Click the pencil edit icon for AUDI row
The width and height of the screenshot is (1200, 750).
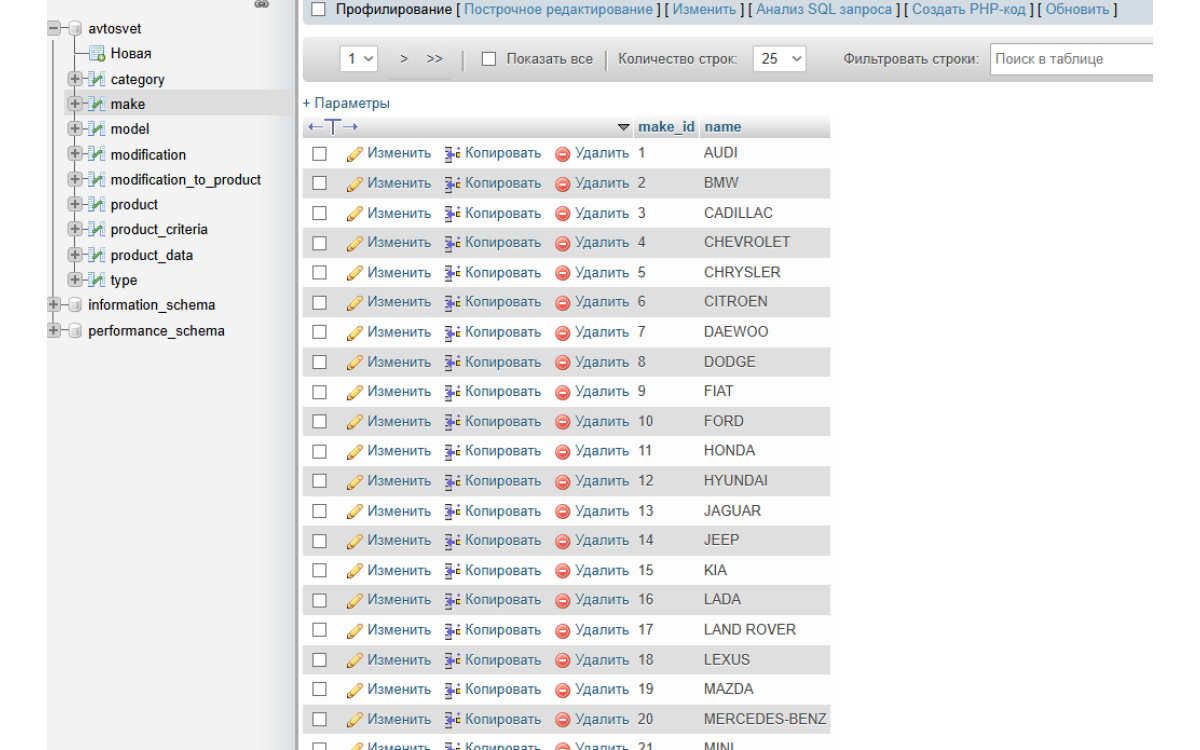(x=354, y=154)
